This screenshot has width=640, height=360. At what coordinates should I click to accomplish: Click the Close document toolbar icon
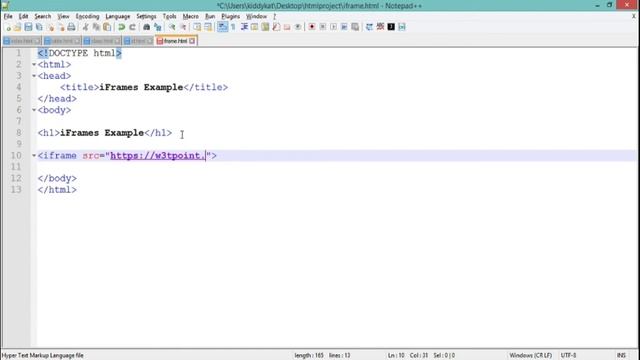click(x=50, y=27)
